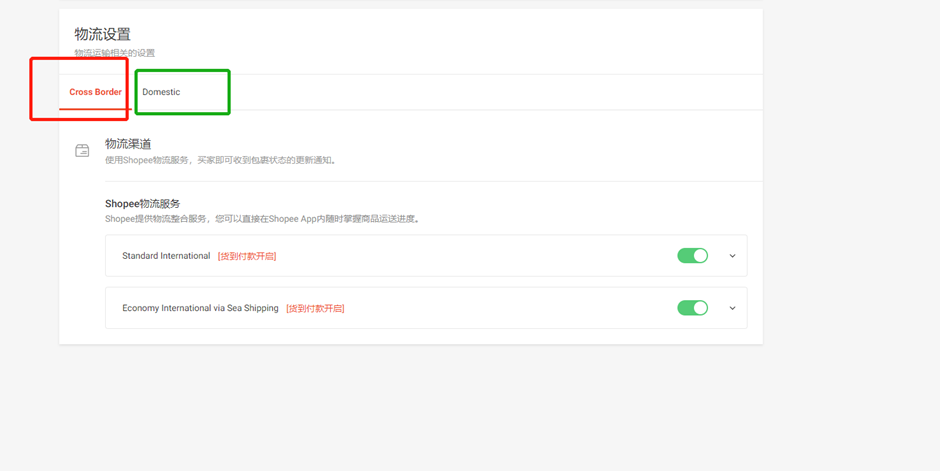The image size is (940, 471).
Task: Open the Domestic tab
Action: tap(161, 92)
